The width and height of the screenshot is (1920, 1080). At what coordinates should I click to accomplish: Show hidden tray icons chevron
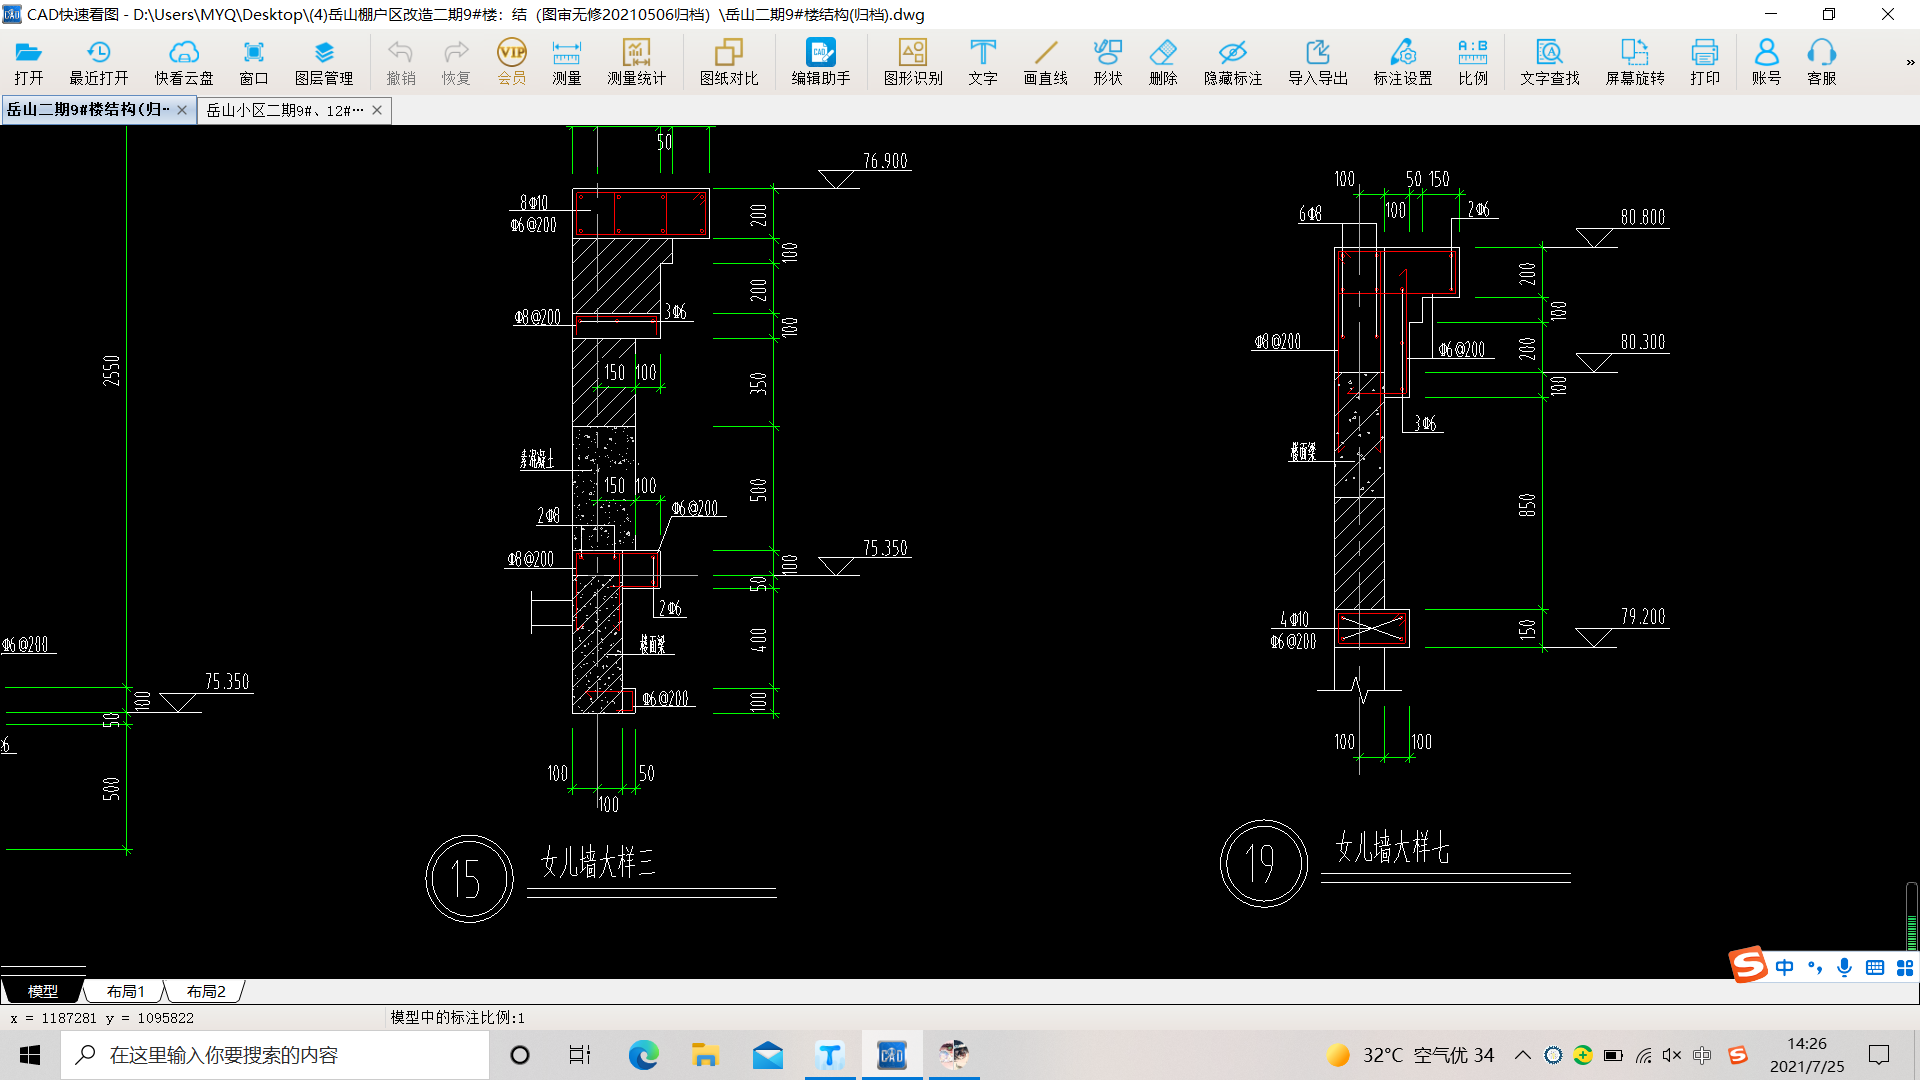click(x=1523, y=1055)
